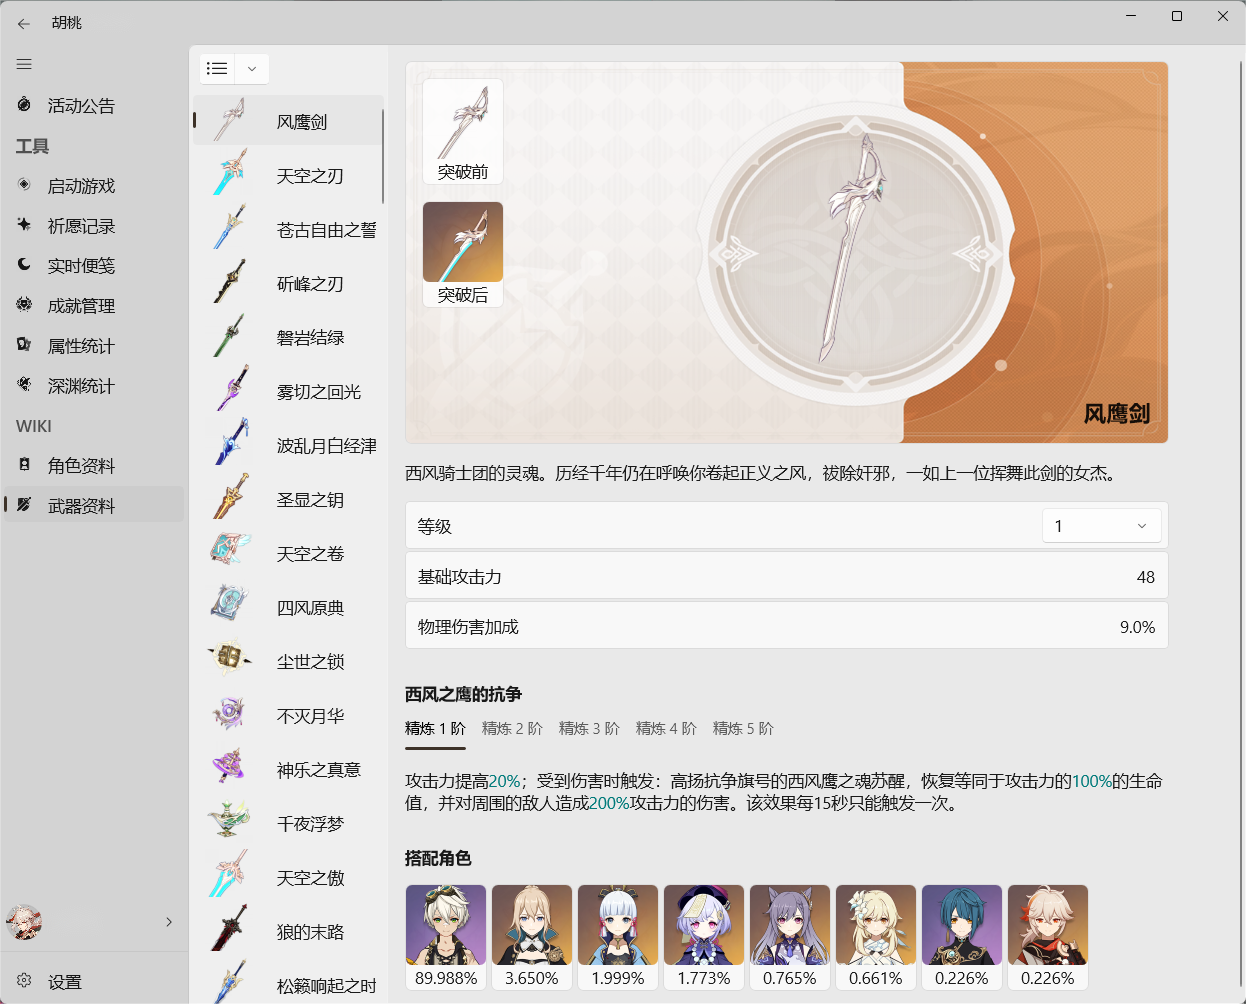The width and height of the screenshot is (1246, 1004).
Task: Open the list view style dropdown arrow
Action: pyautogui.click(x=252, y=69)
